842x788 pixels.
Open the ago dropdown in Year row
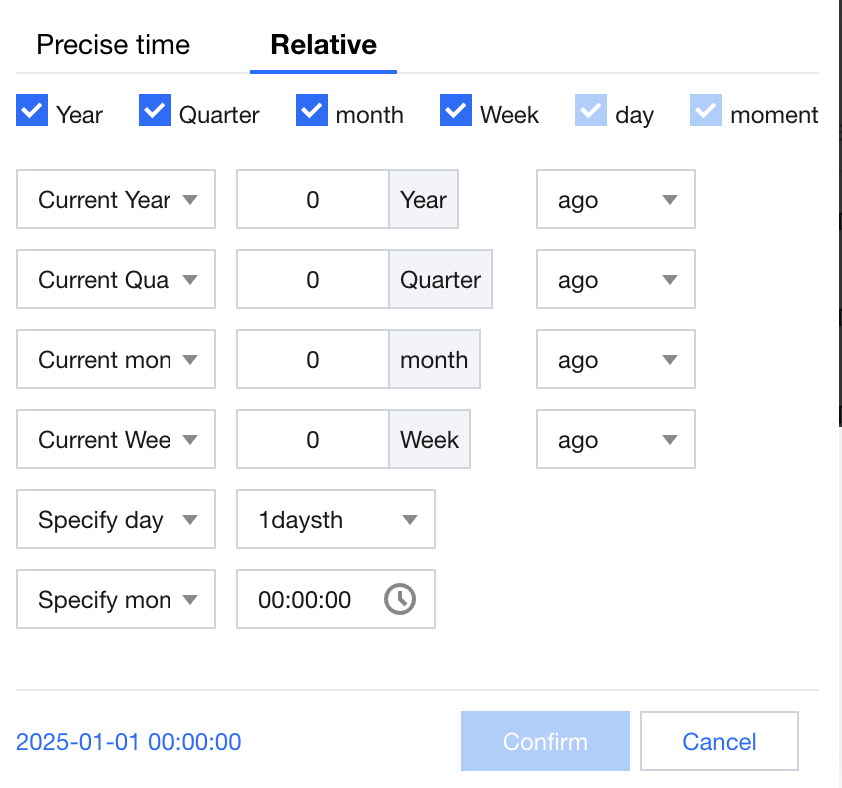click(616, 200)
